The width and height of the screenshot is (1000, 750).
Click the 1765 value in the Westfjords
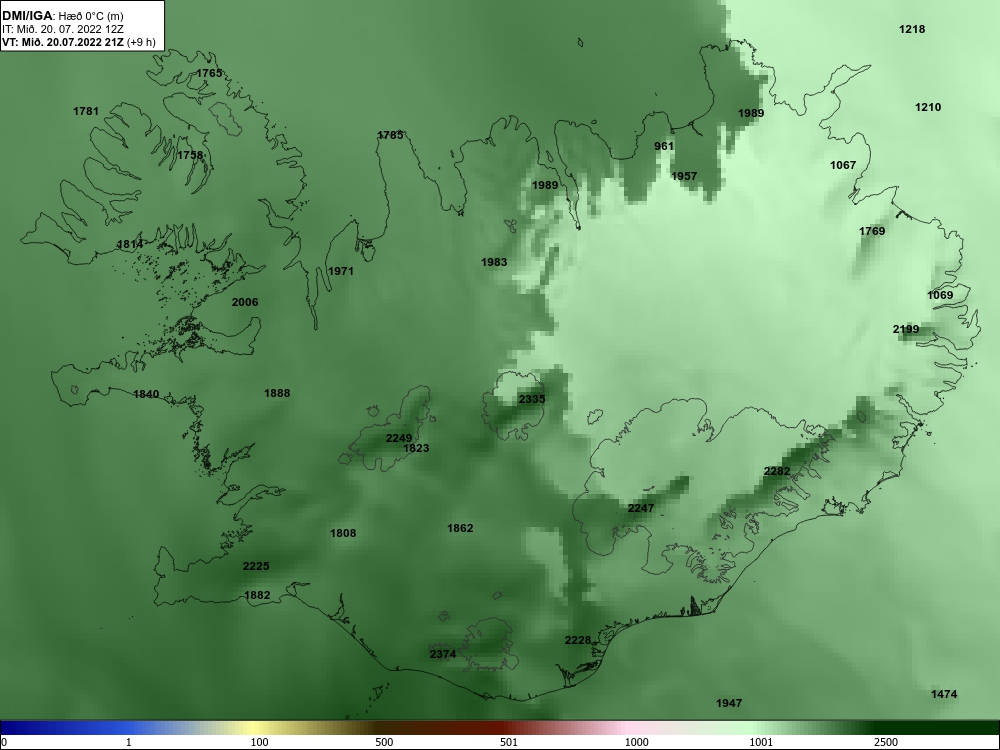coord(209,73)
